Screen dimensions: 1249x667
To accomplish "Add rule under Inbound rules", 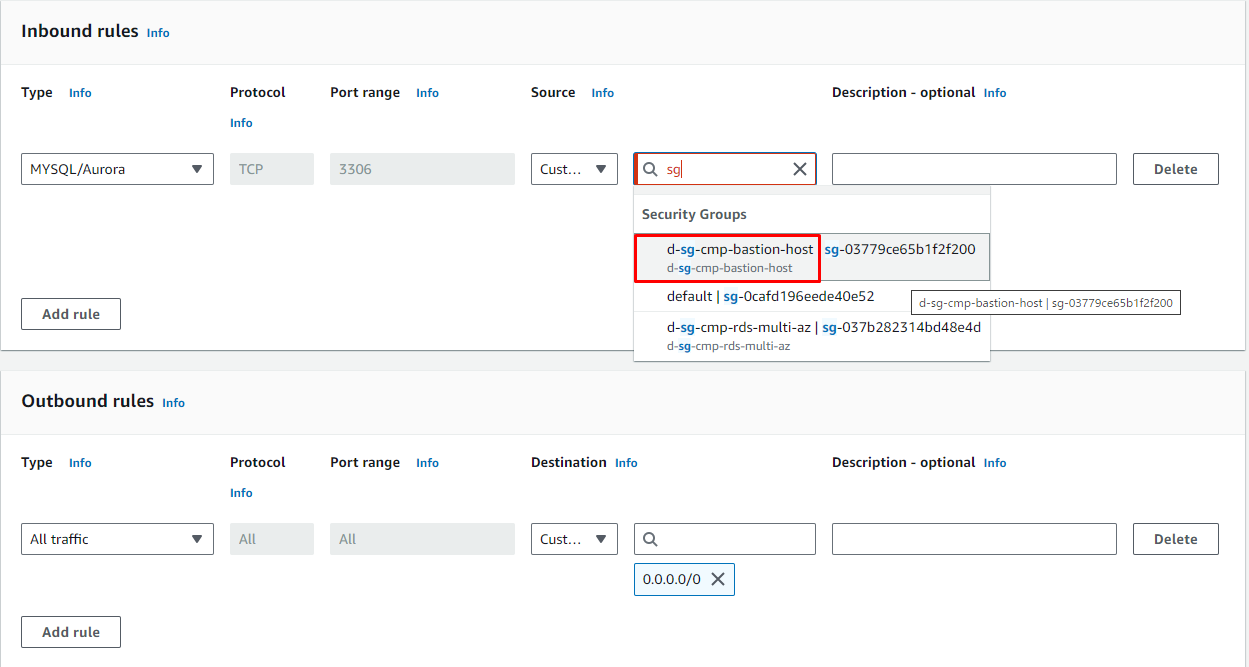I will pyautogui.click(x=71, y=314).
